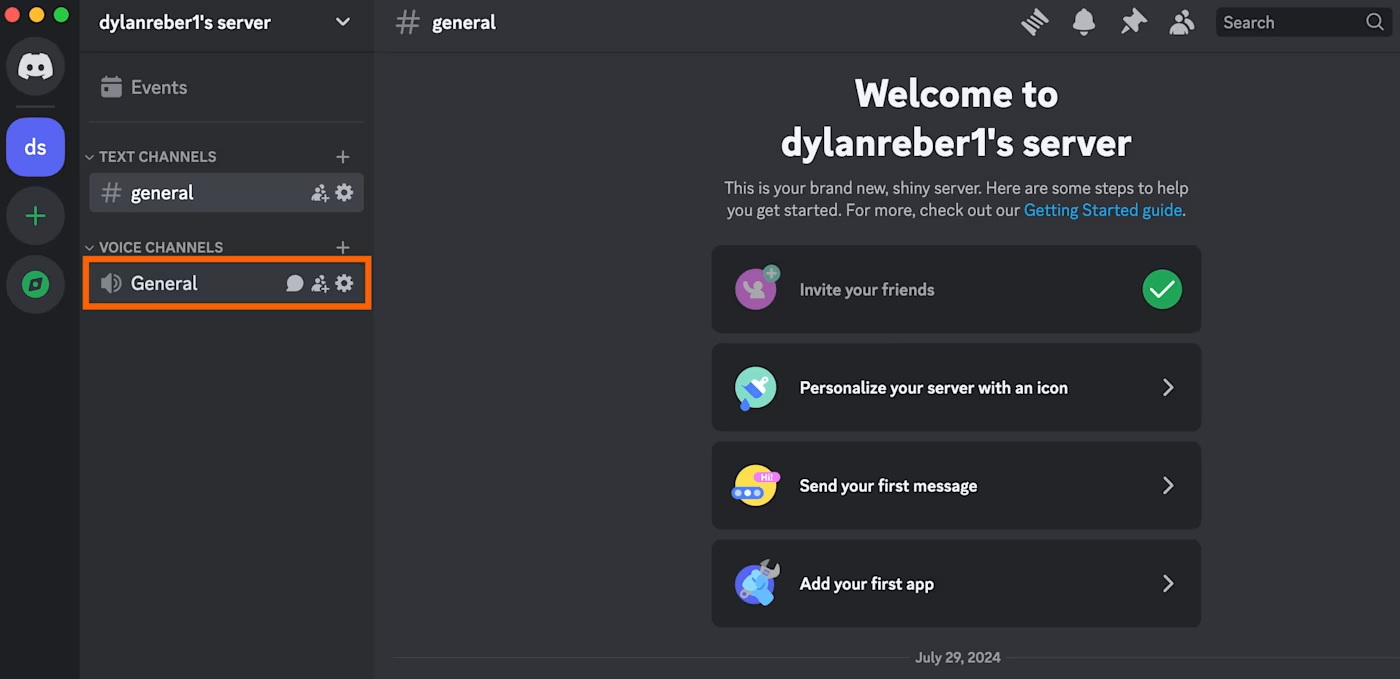Open Personalize your server with an icon
Viewport: 1400px width, 679px height.
(x=956, y=388)
